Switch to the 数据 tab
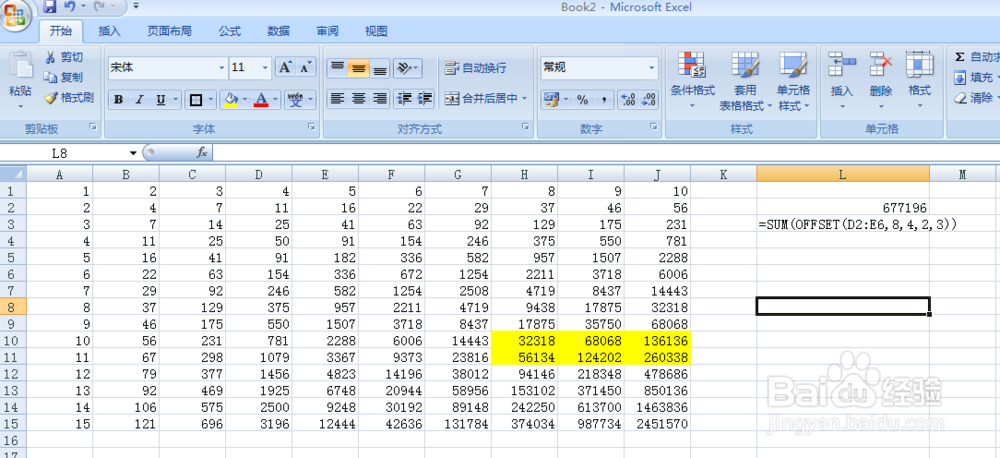The height and width of the screenshot is (458, 1000). pos(279,31)
